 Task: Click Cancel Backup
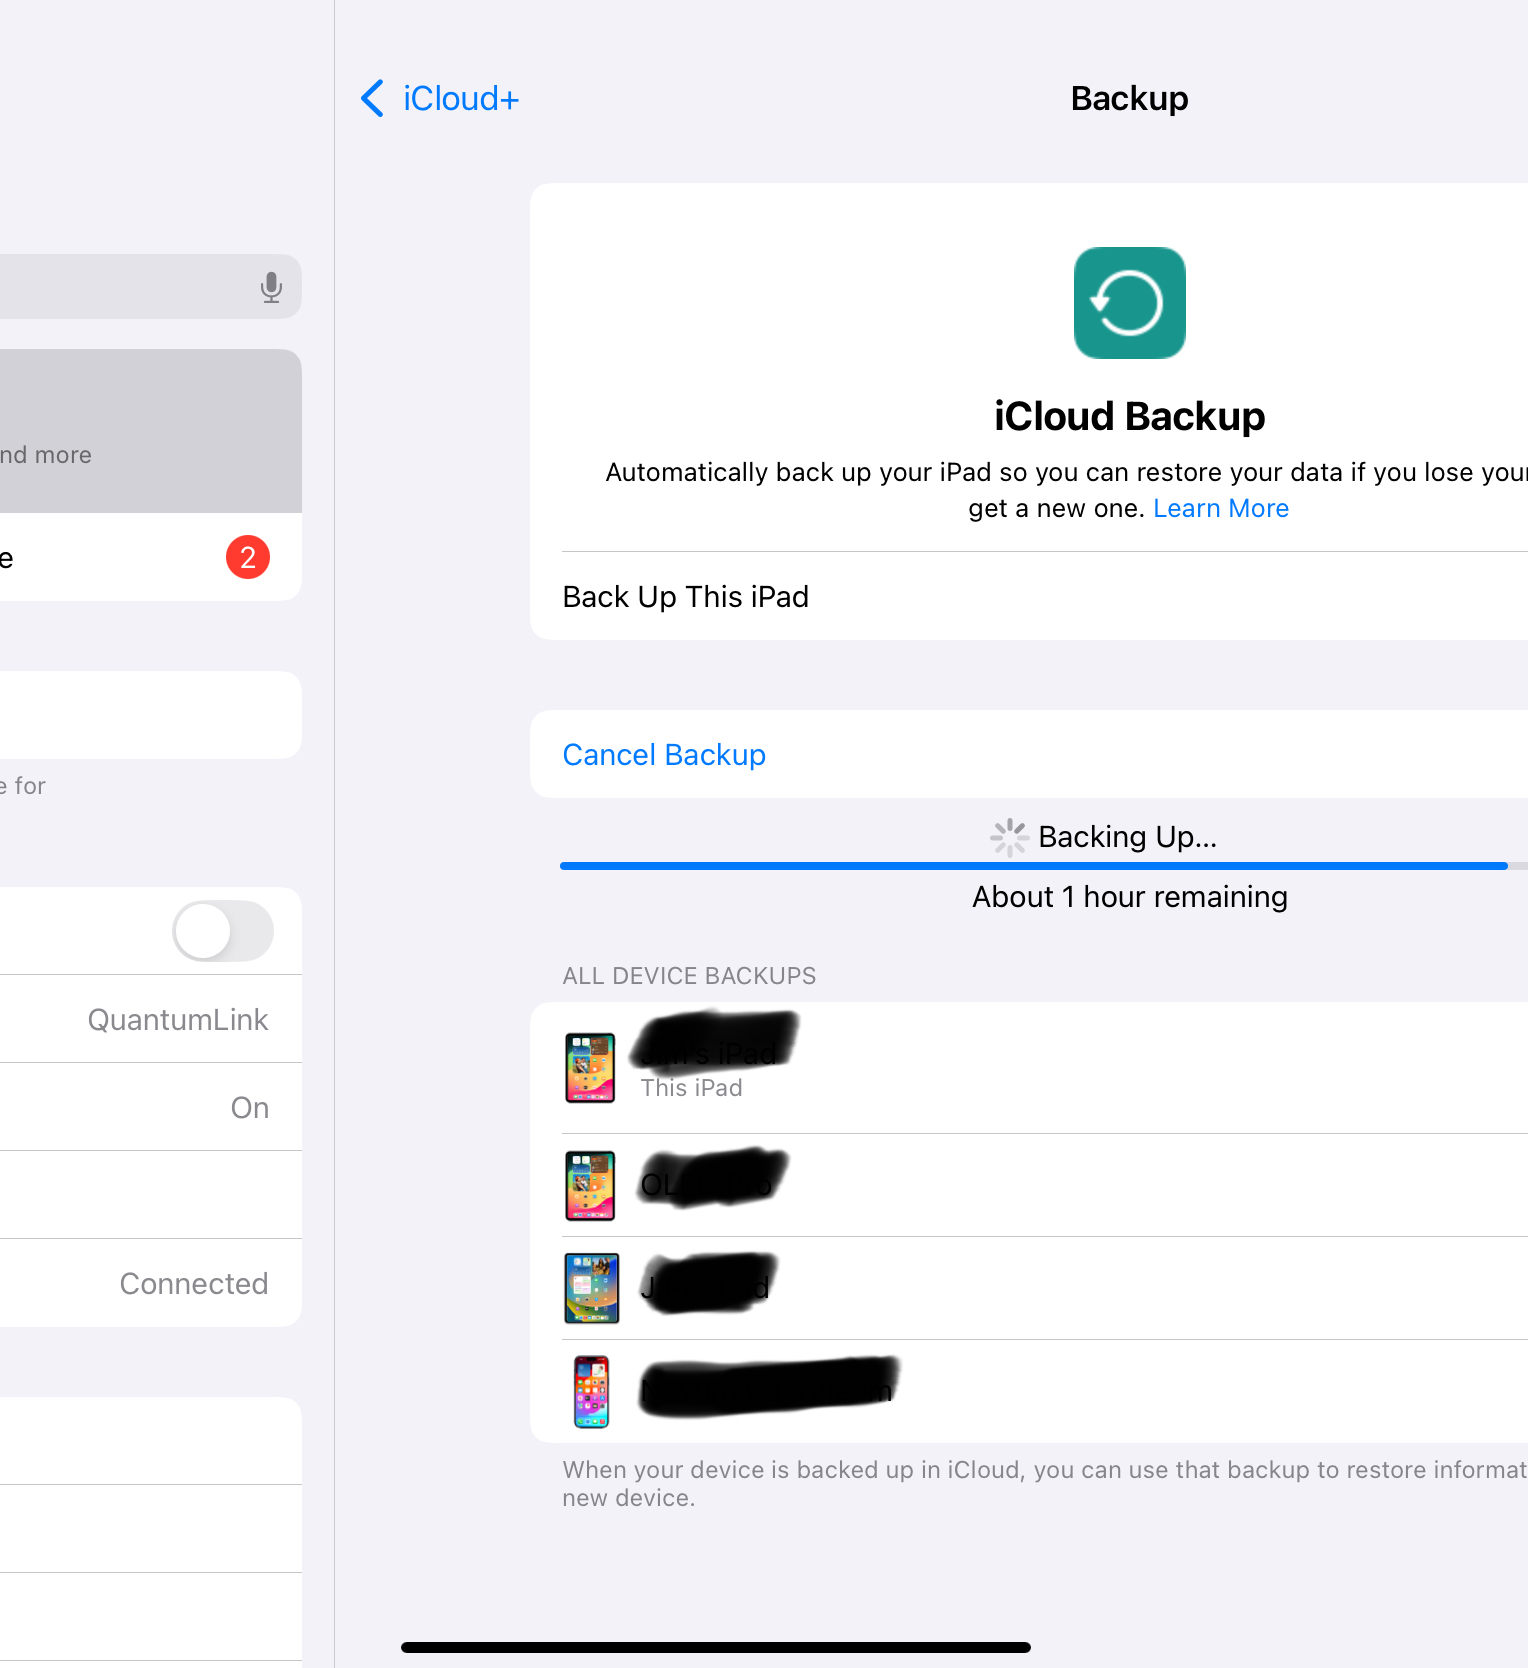(x=664, y=754)
